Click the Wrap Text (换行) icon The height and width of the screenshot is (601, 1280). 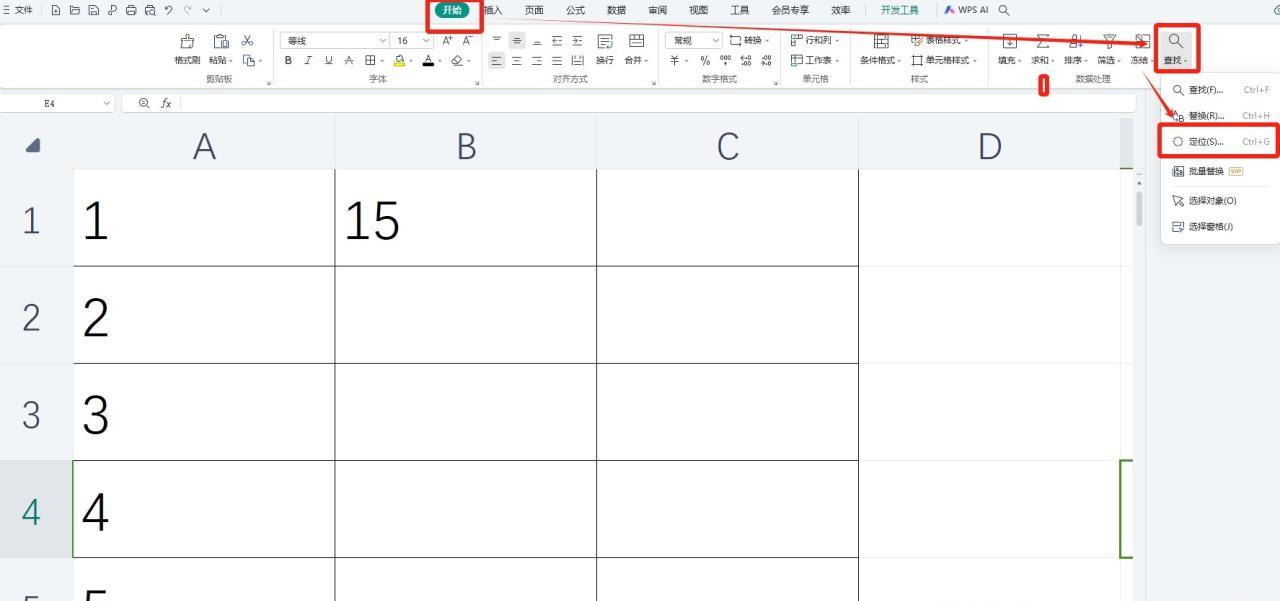coord(605,41)
